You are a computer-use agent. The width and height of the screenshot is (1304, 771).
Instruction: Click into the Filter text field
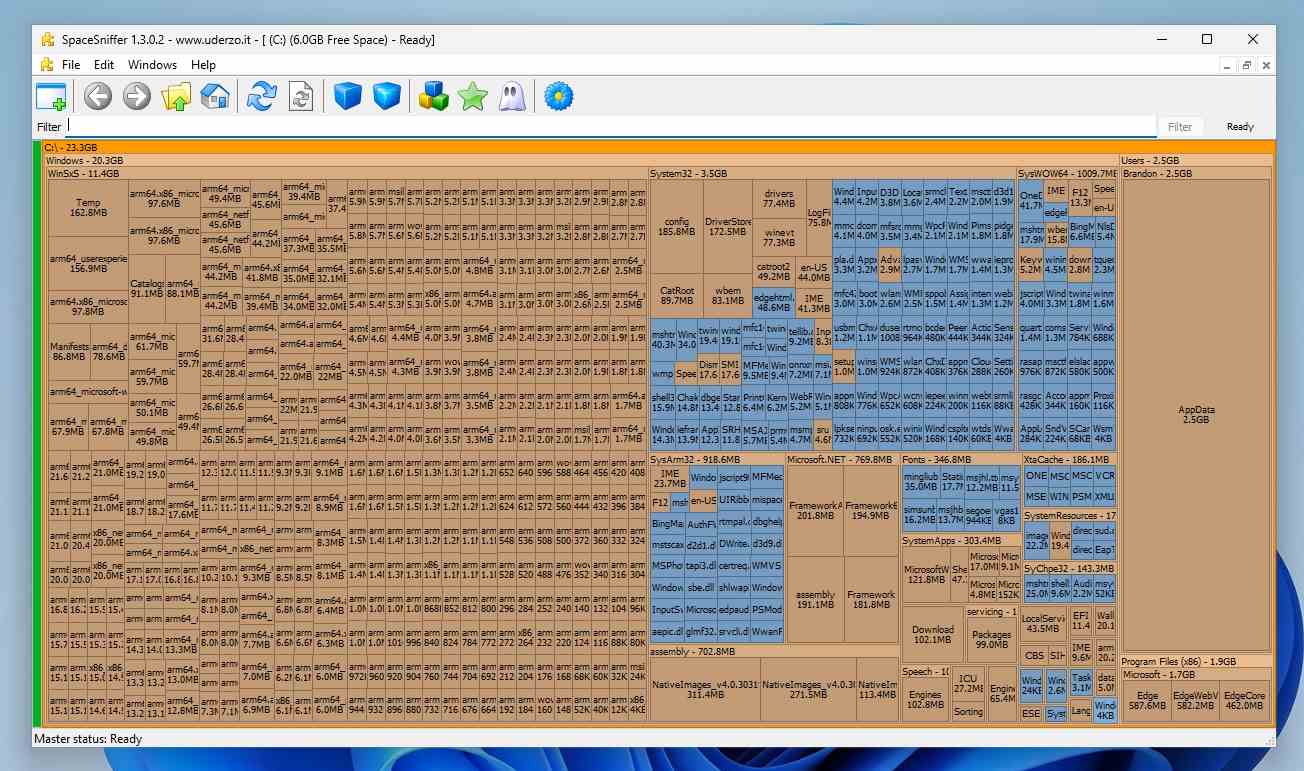(x=610, y=127)
